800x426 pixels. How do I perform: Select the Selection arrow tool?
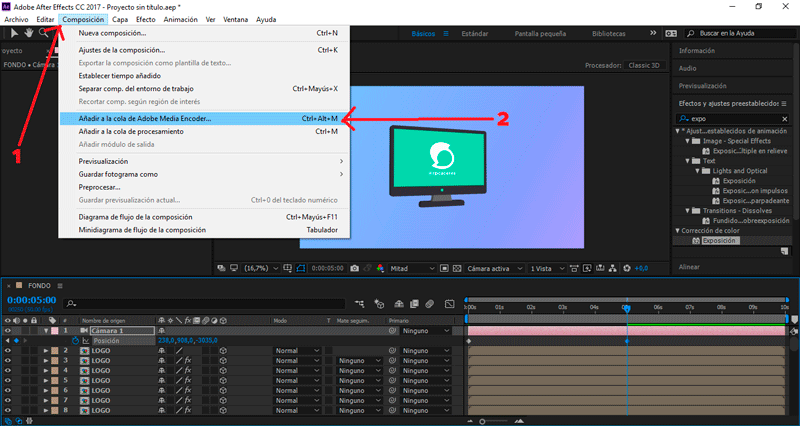12,33
